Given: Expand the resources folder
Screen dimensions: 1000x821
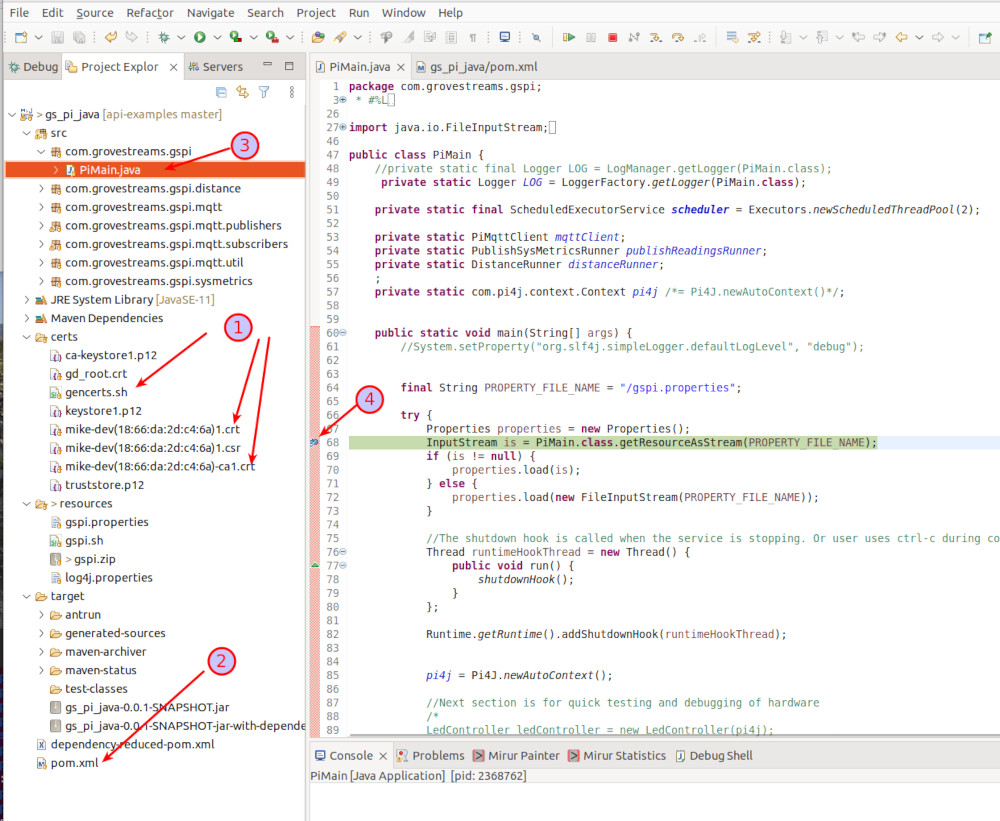Looking at the screenshot, I should click(x=26, y=503).
